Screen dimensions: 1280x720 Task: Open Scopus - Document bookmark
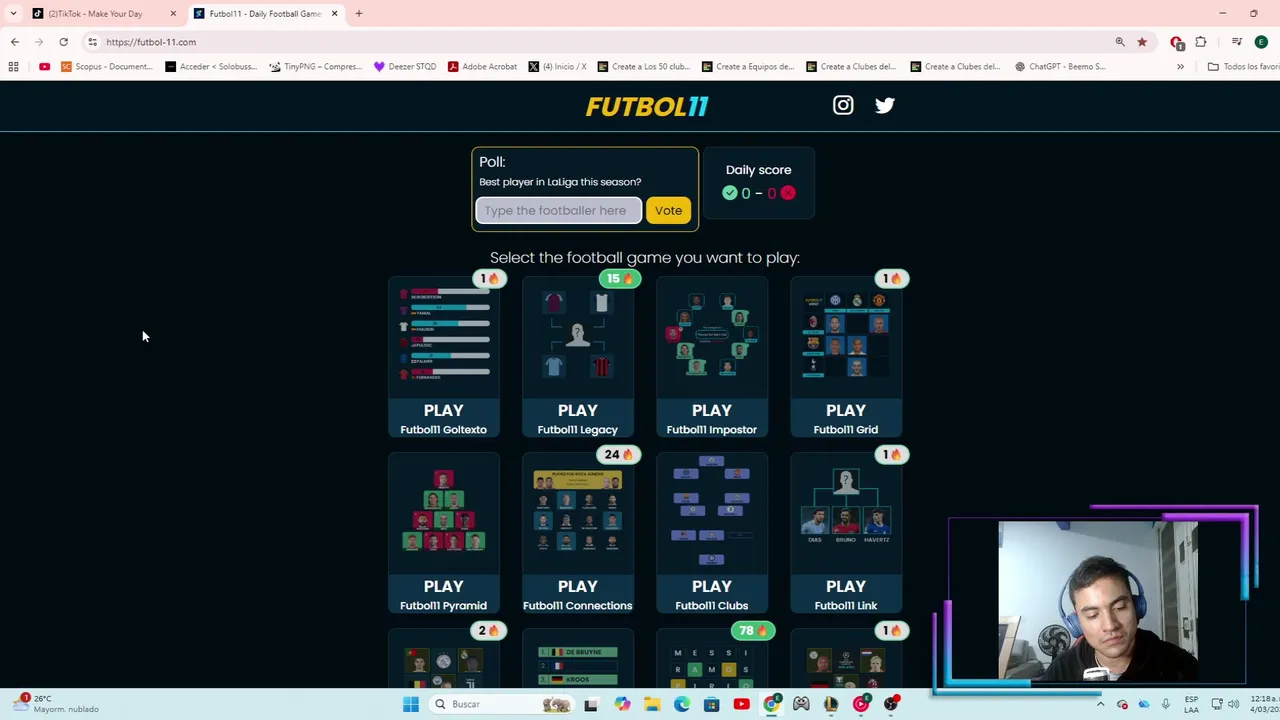pos(106,67)
